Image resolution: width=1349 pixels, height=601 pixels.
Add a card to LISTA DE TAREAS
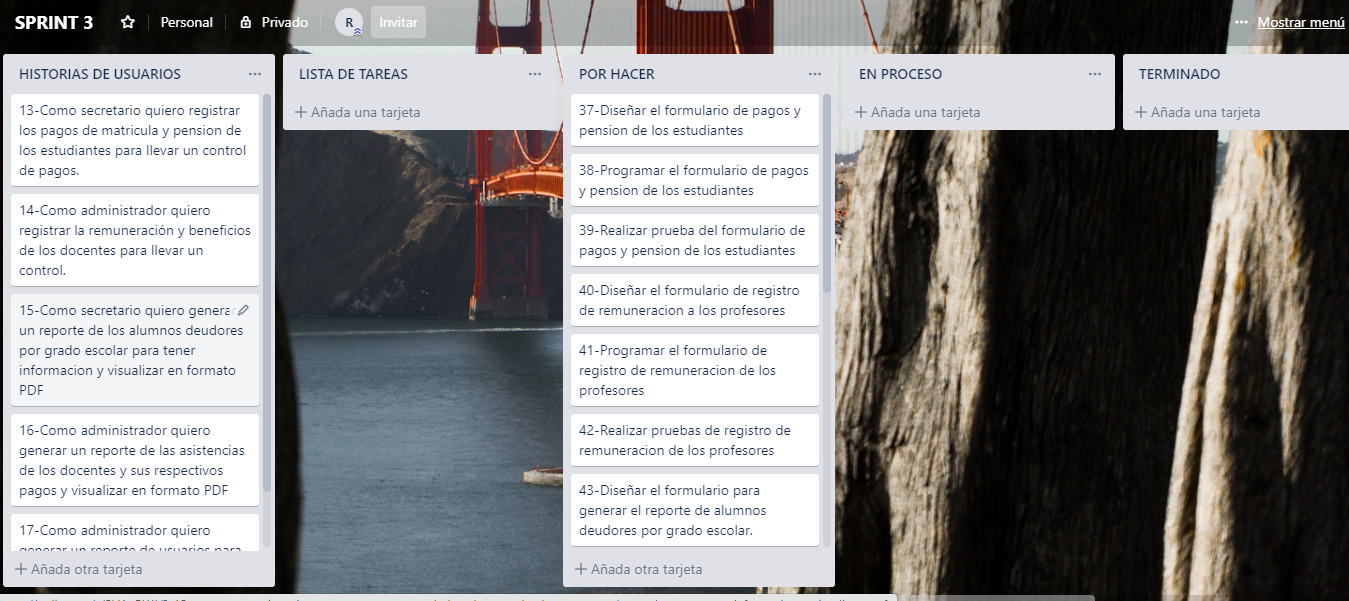click(x=358, y=112)
